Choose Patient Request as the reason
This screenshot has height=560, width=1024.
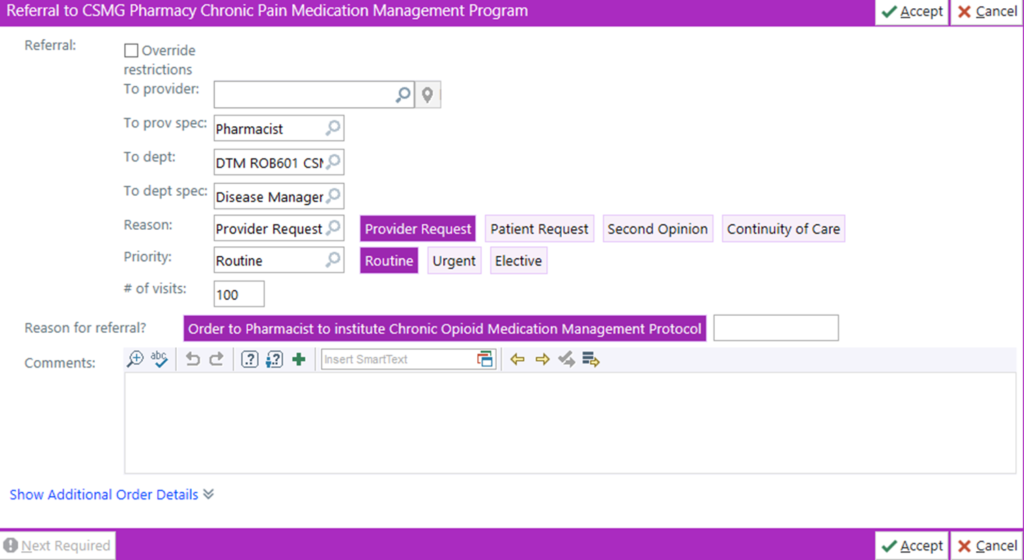click(539, 229)
